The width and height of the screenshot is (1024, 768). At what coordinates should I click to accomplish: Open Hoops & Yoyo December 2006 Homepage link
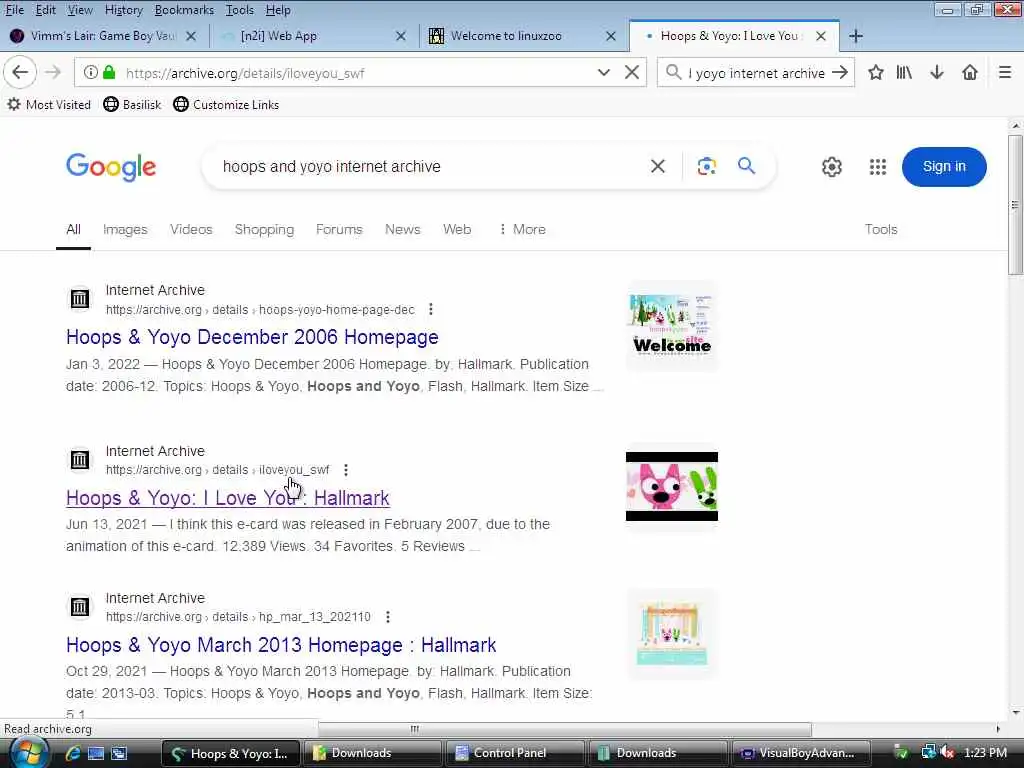pos(252,337)
